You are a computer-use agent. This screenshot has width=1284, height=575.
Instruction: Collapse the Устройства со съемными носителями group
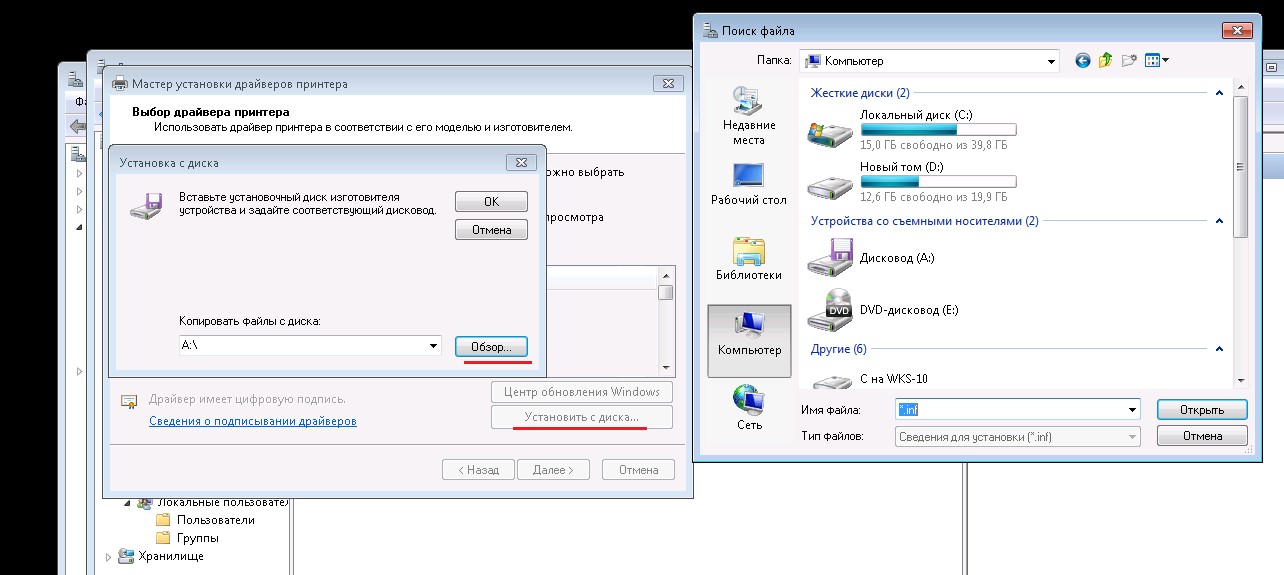[1219, 221]
